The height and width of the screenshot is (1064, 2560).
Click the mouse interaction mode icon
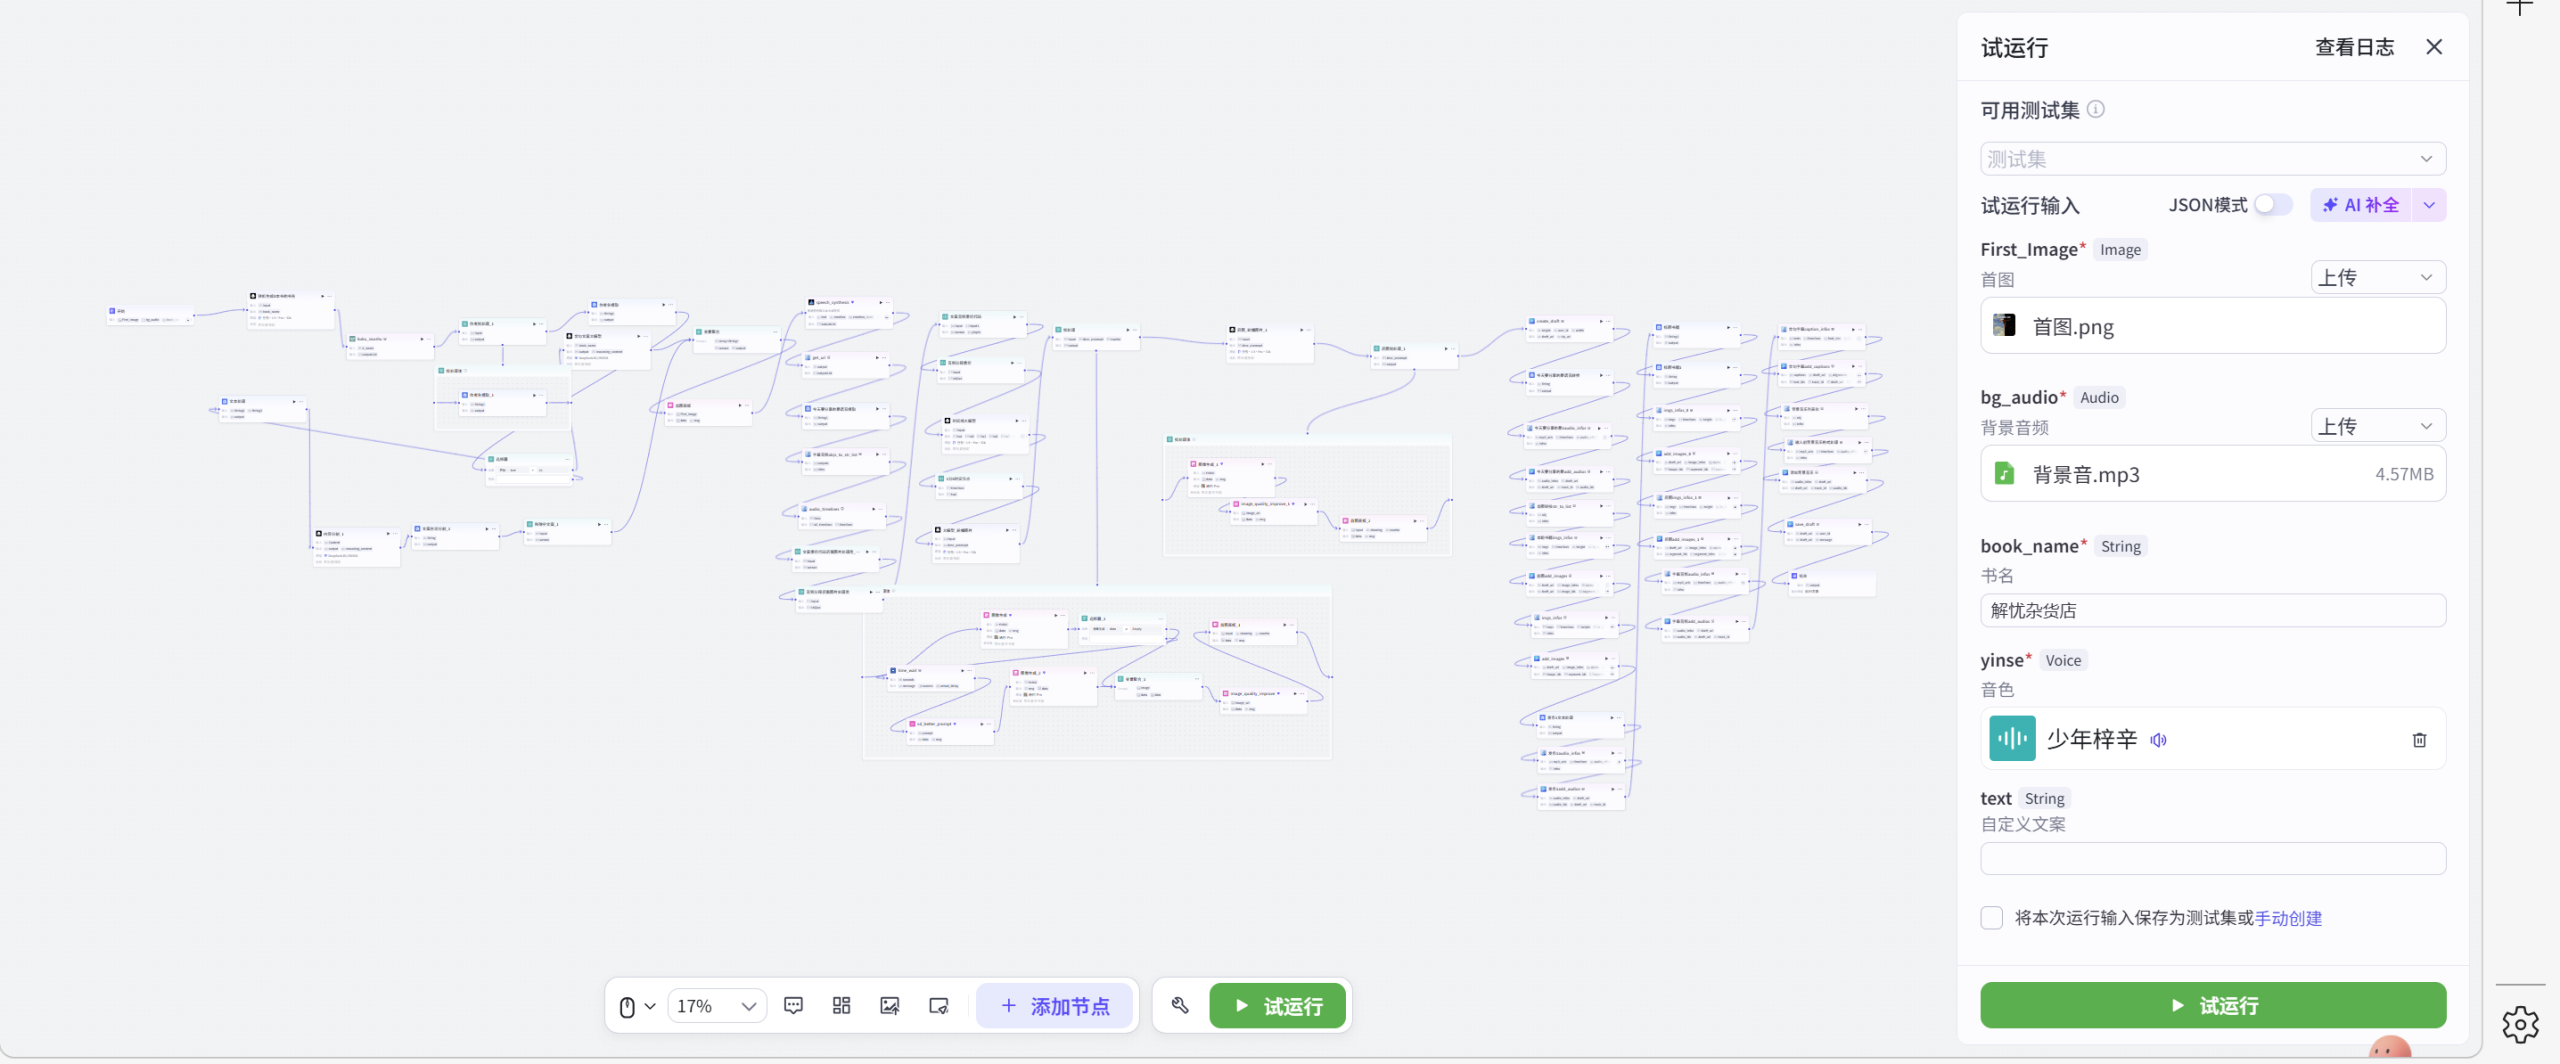(627, 1006)
